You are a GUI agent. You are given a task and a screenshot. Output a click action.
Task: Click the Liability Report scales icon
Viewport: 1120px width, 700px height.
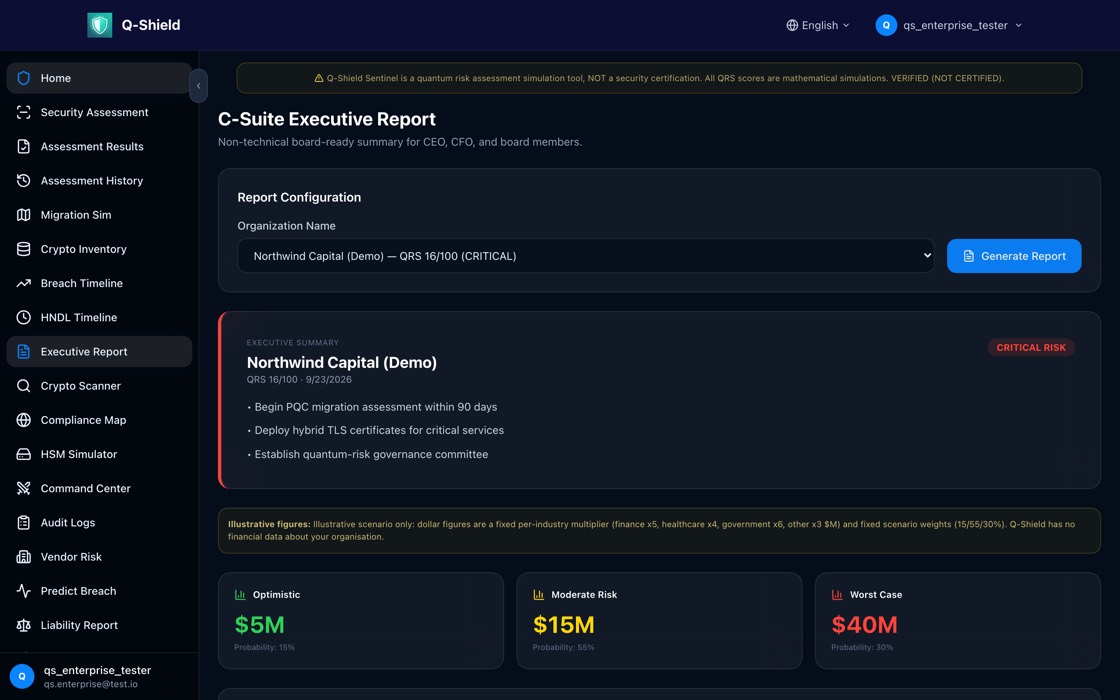[24, 626]
